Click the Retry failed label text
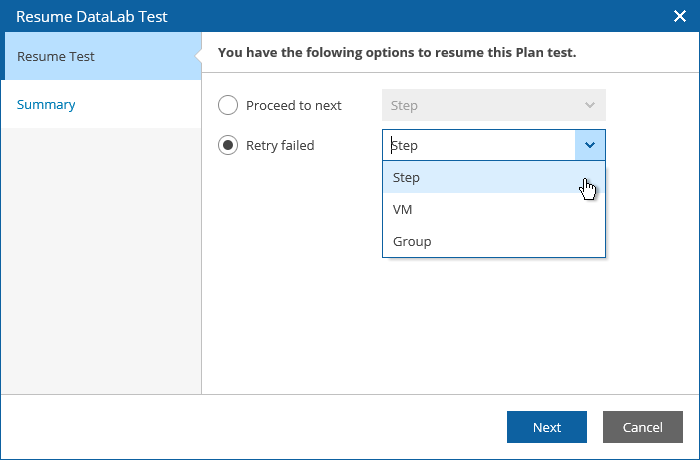Screen dimensions: 700x460 point(280,145)
